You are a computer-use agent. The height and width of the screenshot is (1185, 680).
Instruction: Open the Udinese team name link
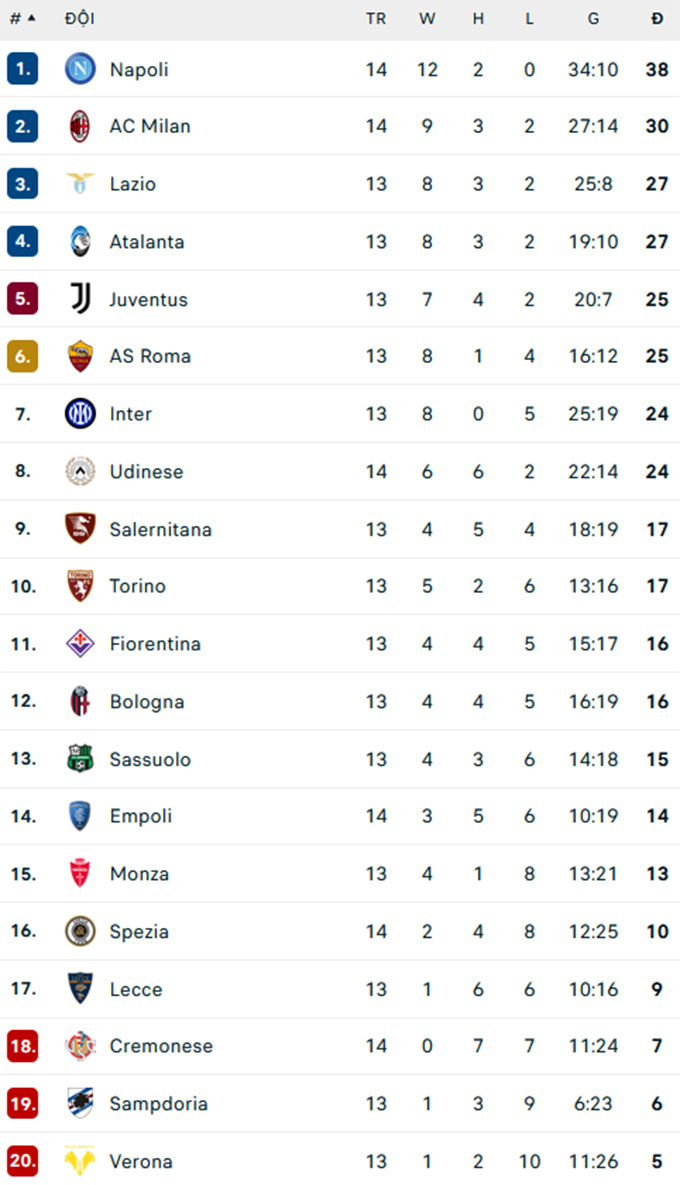pyautogui.click(x=146, y=471)
